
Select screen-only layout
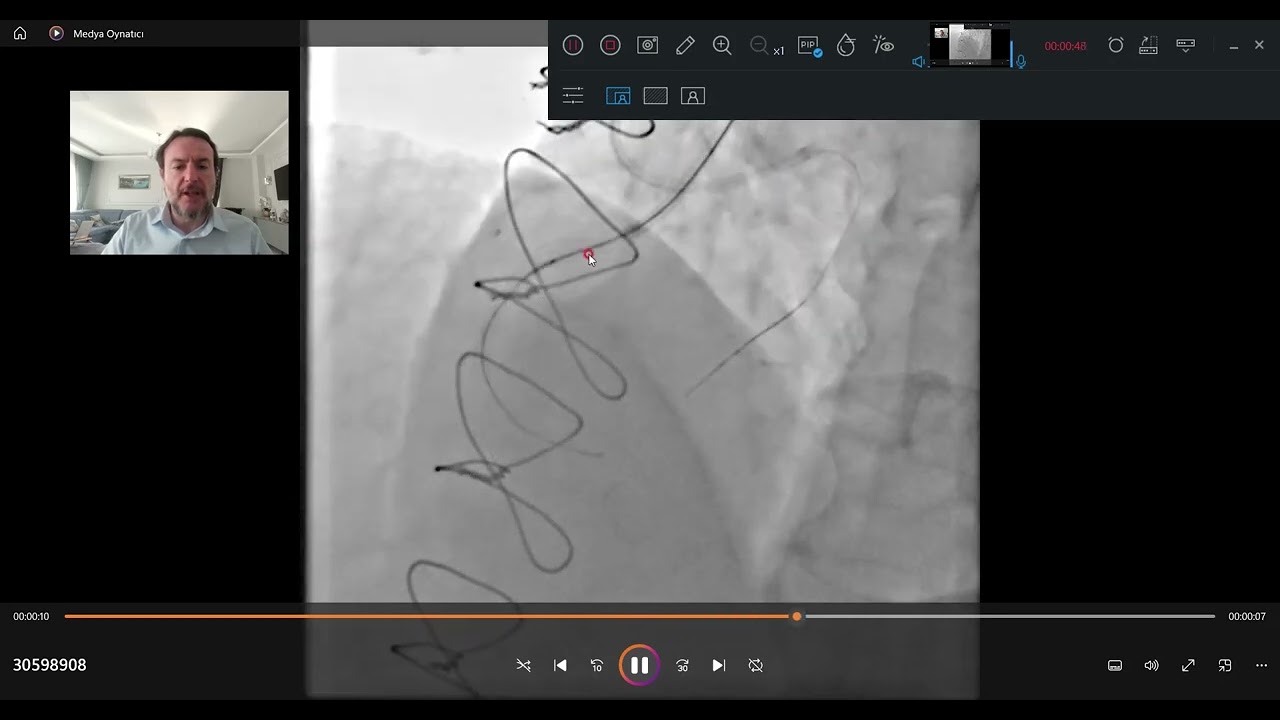coord(655,96)
